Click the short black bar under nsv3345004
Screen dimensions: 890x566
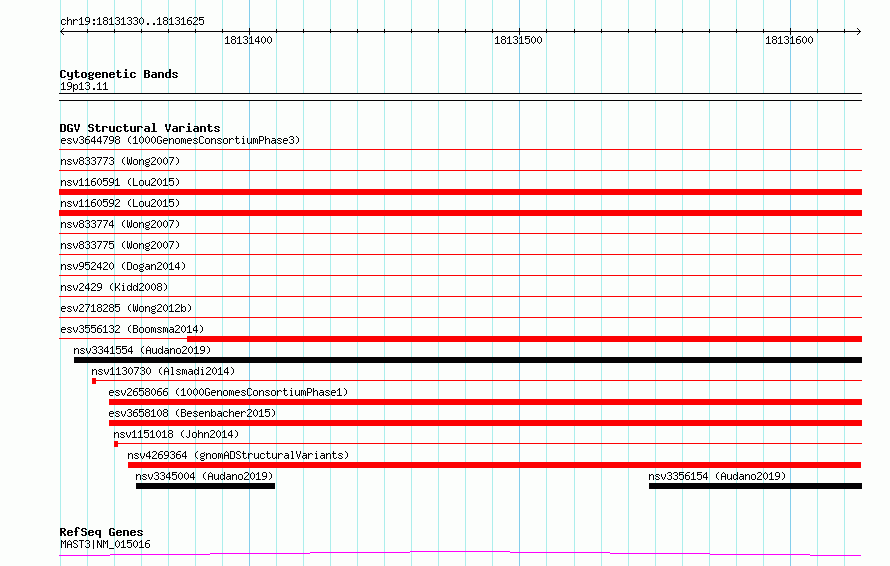point(205,486)
